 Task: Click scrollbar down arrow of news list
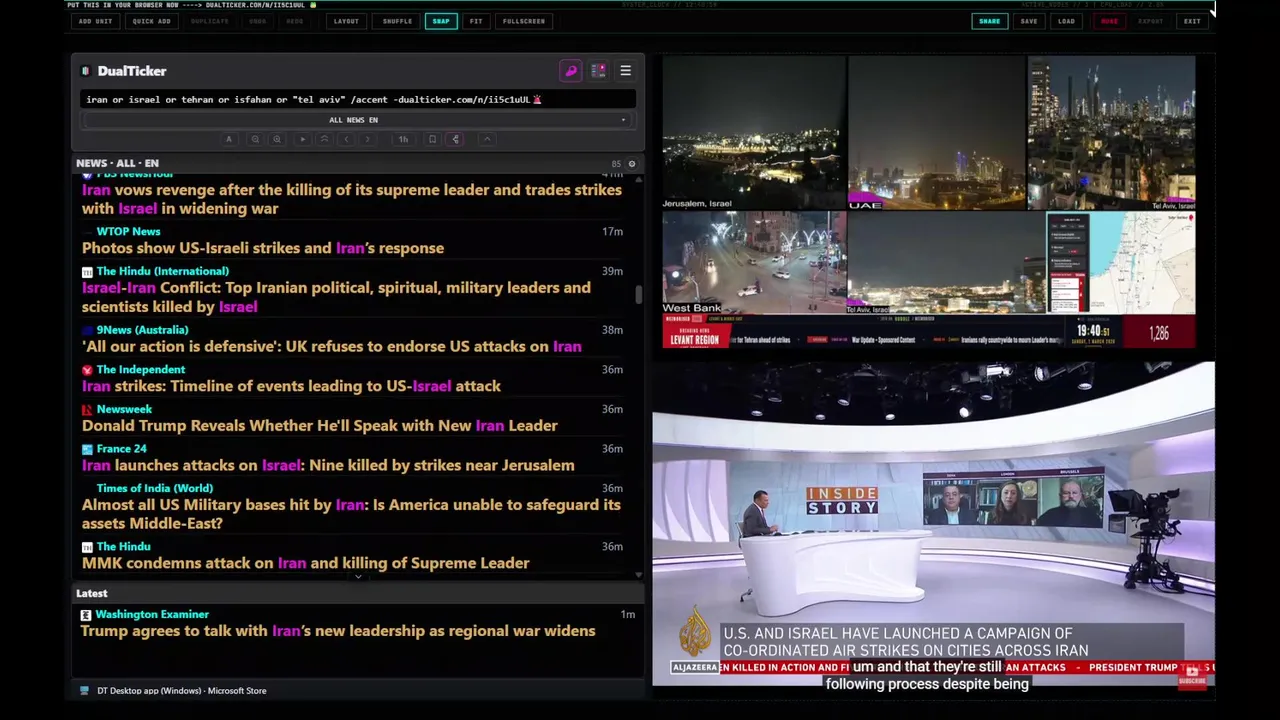[x=639, y=575]
